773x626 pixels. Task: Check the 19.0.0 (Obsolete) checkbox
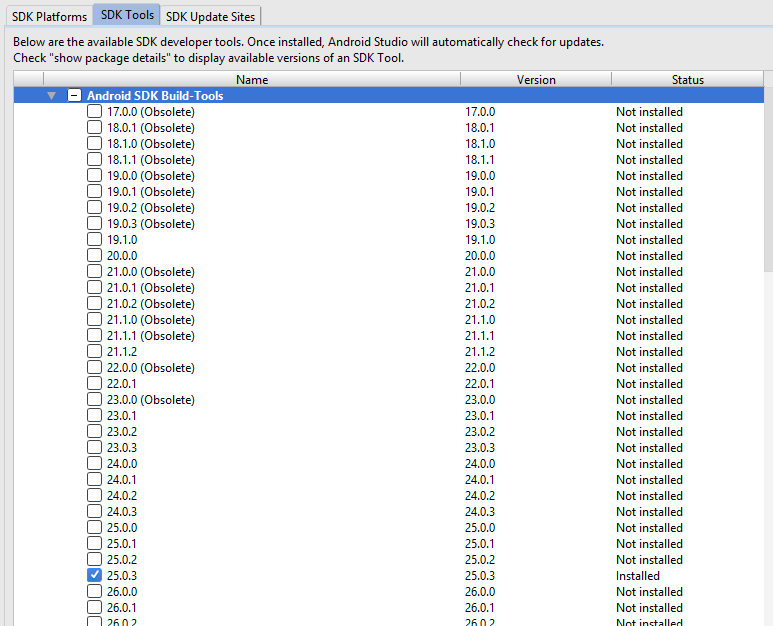tap(94, 175)
